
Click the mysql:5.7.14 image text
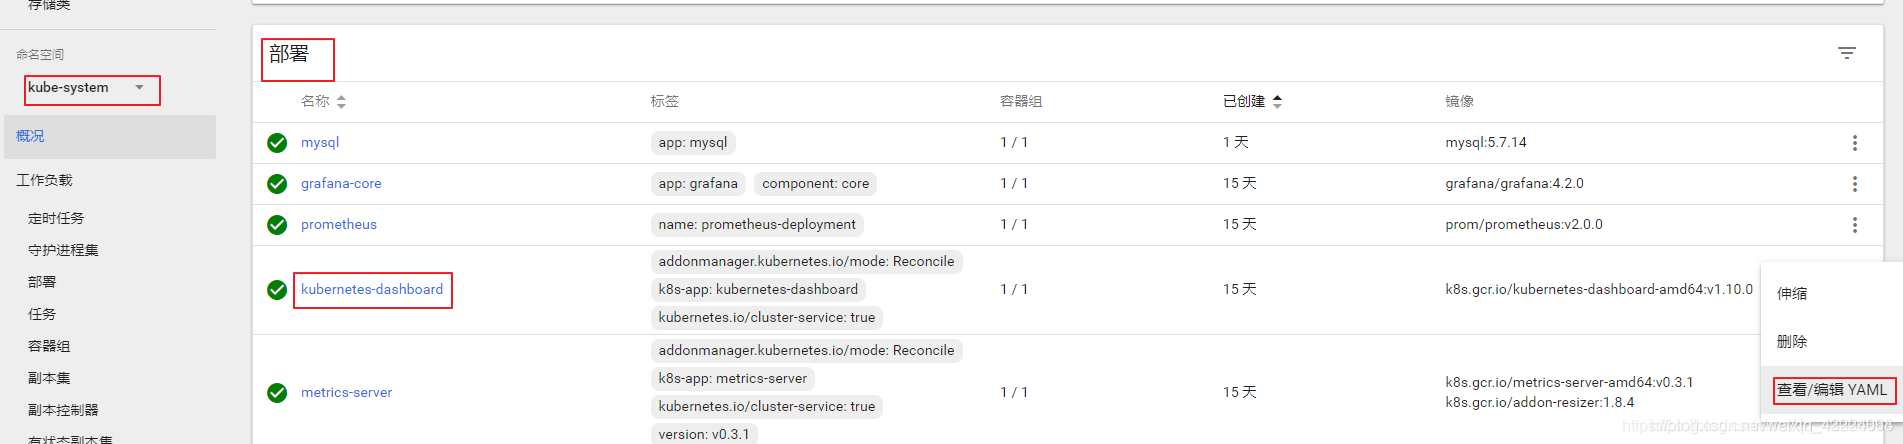click(1486, 142)
